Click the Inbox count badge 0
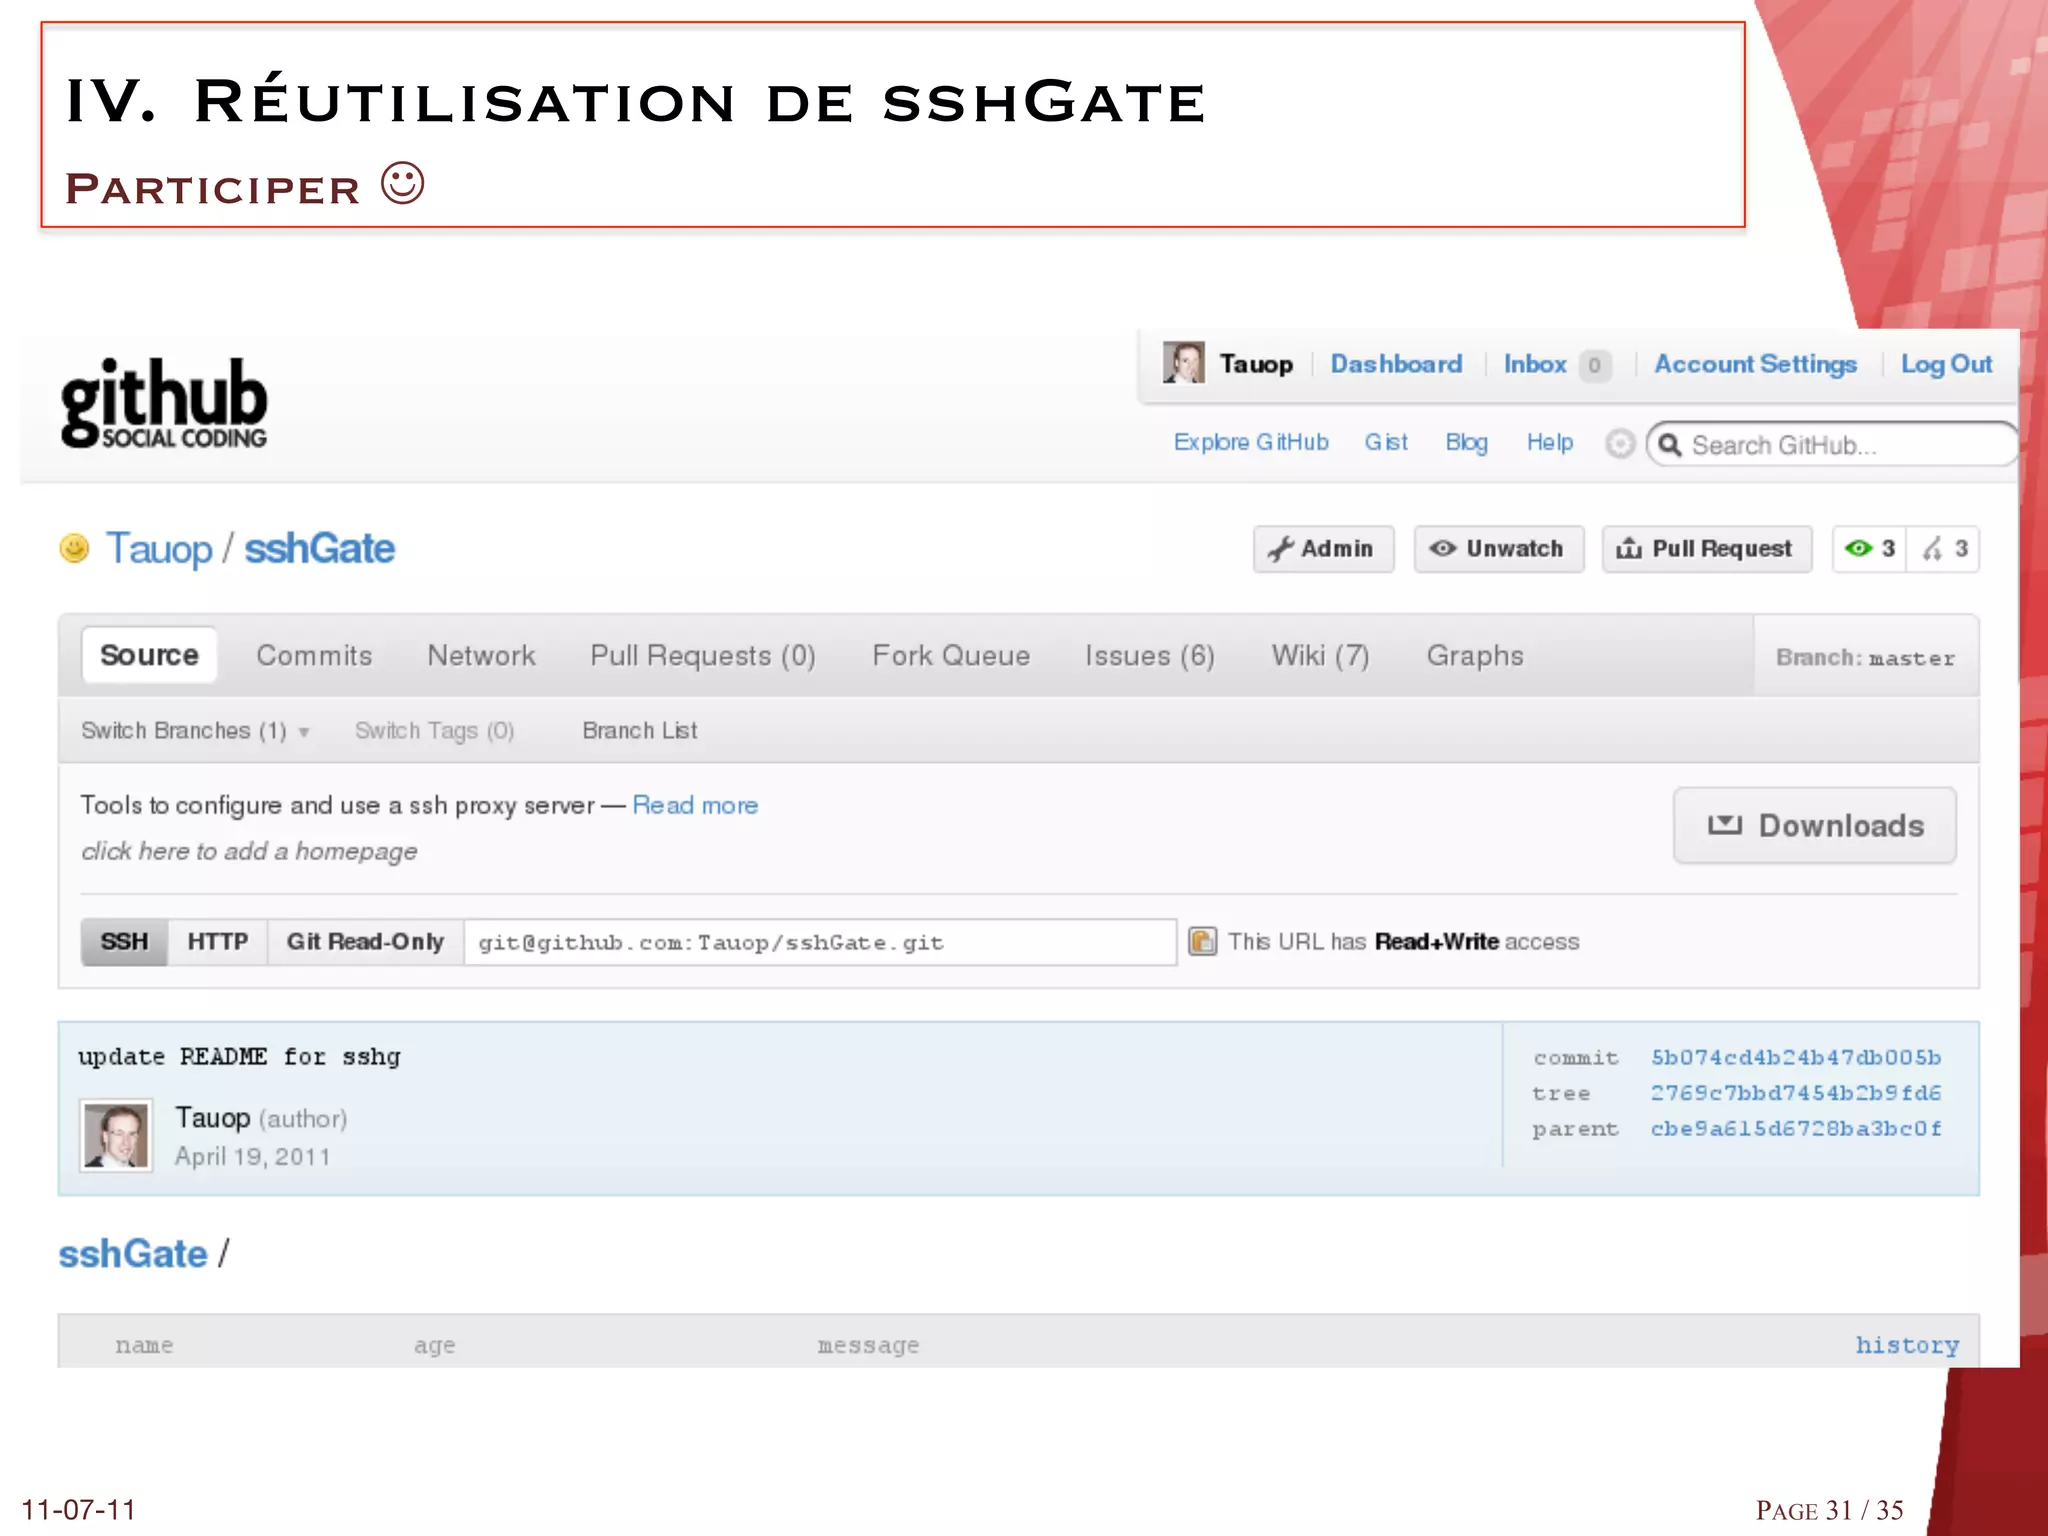 1594,365
